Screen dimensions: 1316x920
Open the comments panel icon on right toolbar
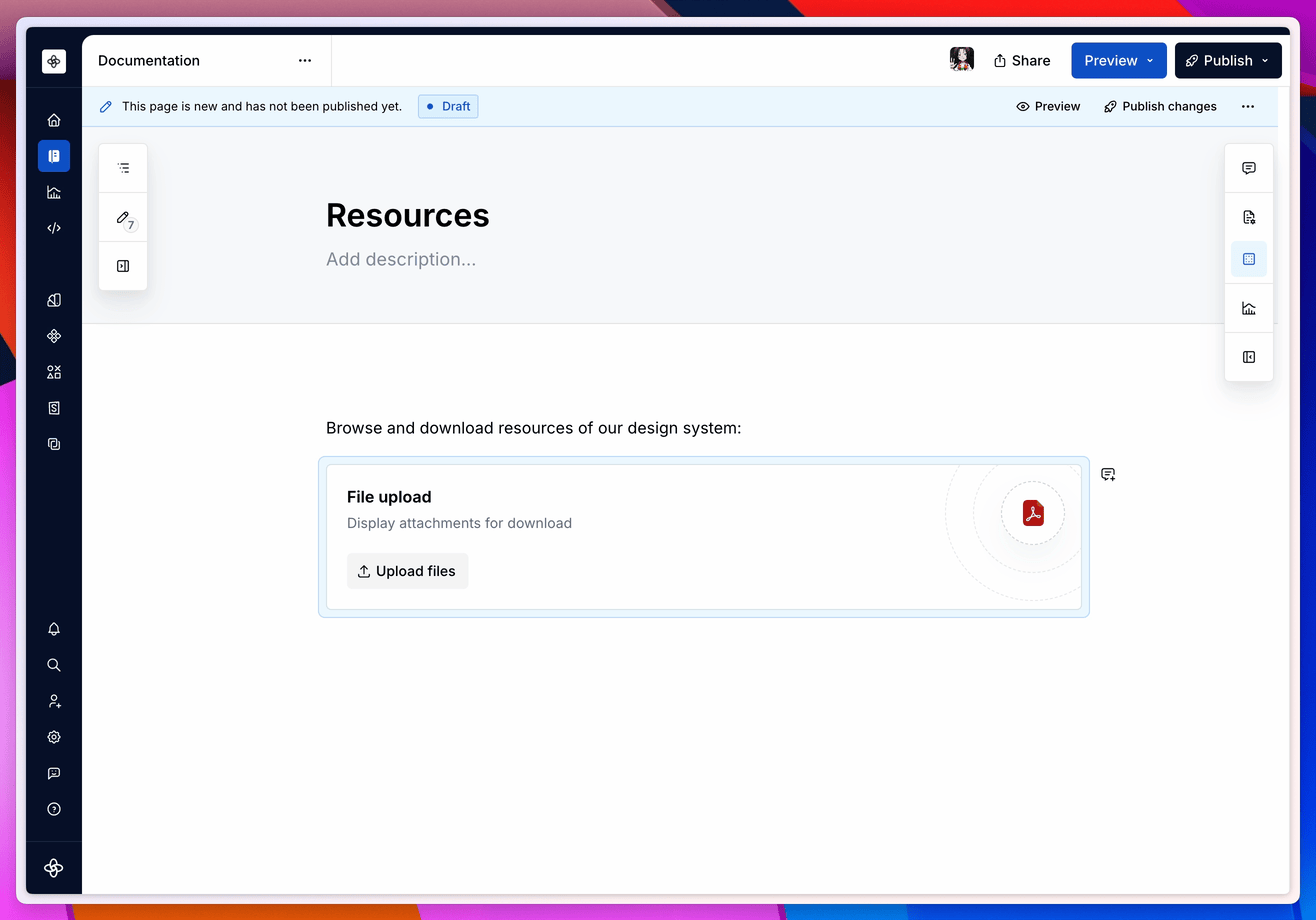[x=1249, y=168]
